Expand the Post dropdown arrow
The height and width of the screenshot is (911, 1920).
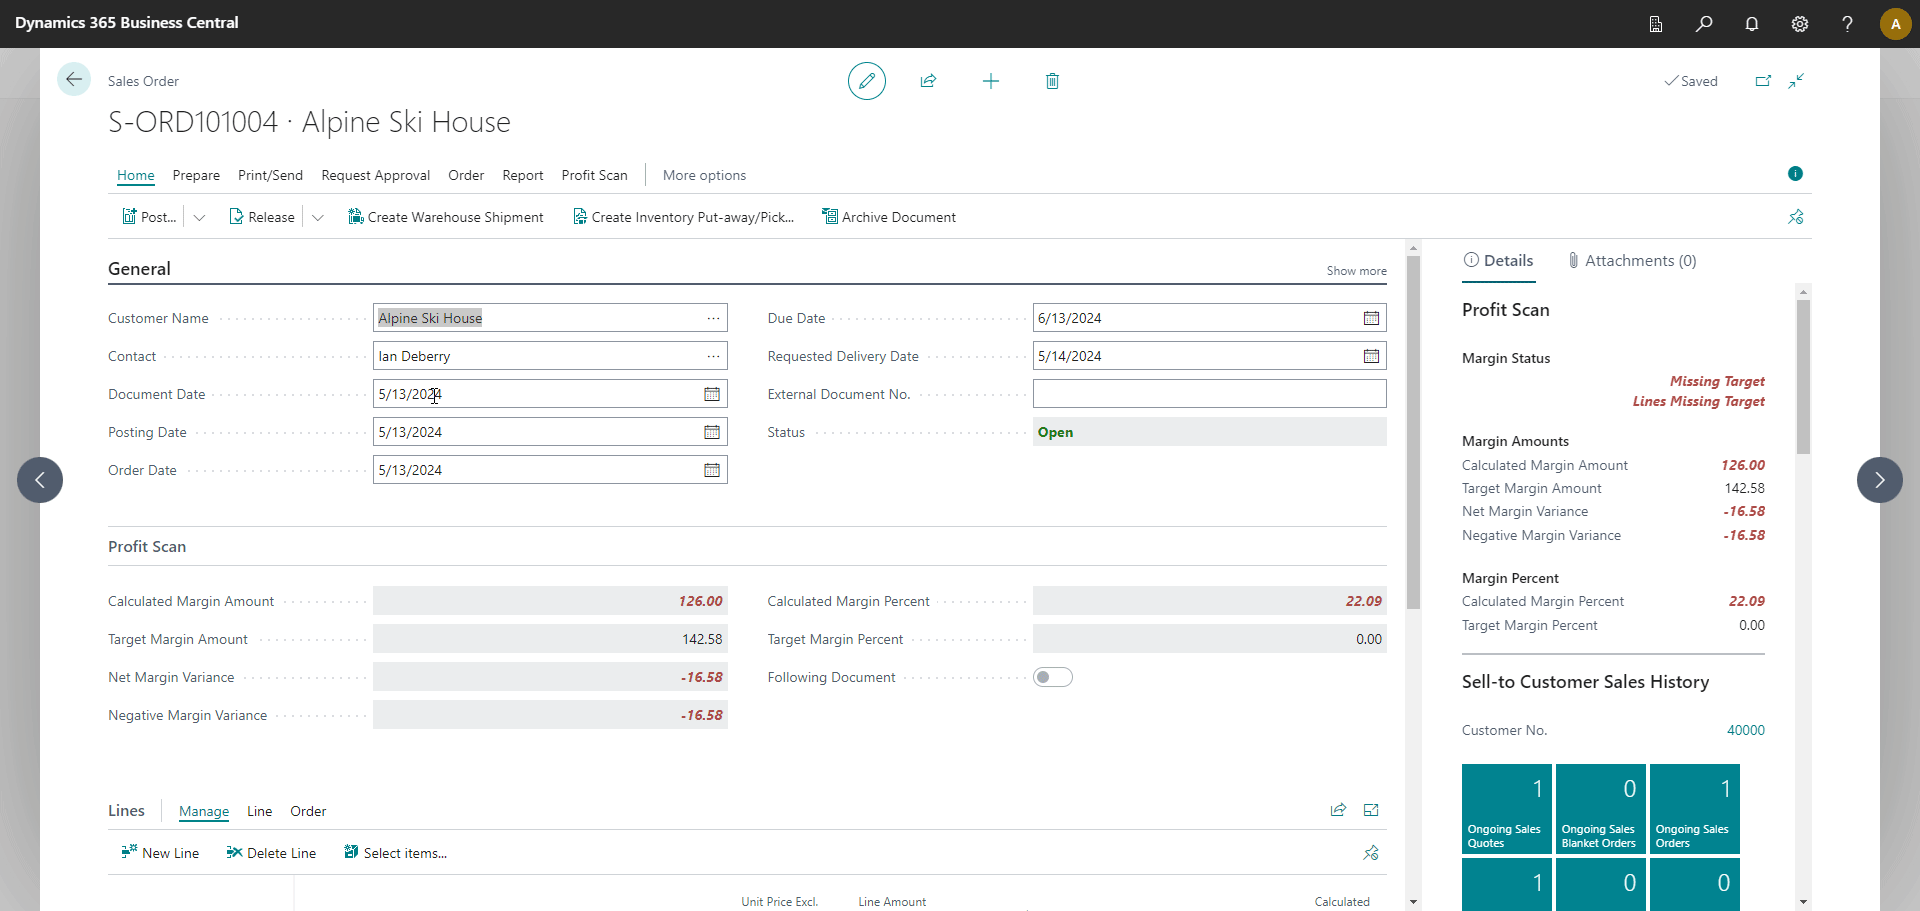click(x=199, y=217)
